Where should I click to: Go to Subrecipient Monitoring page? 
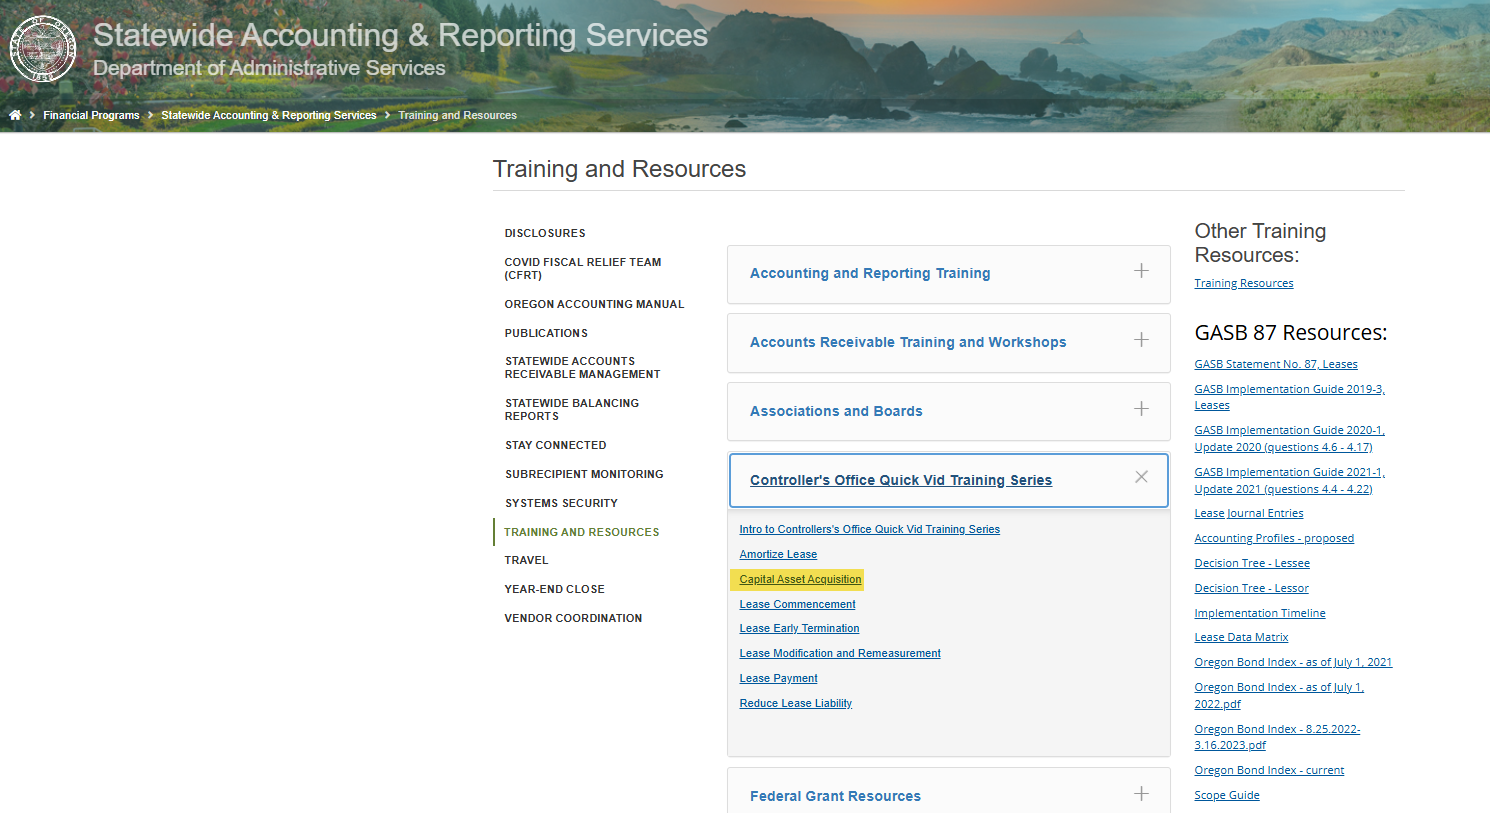pos(584,474)
